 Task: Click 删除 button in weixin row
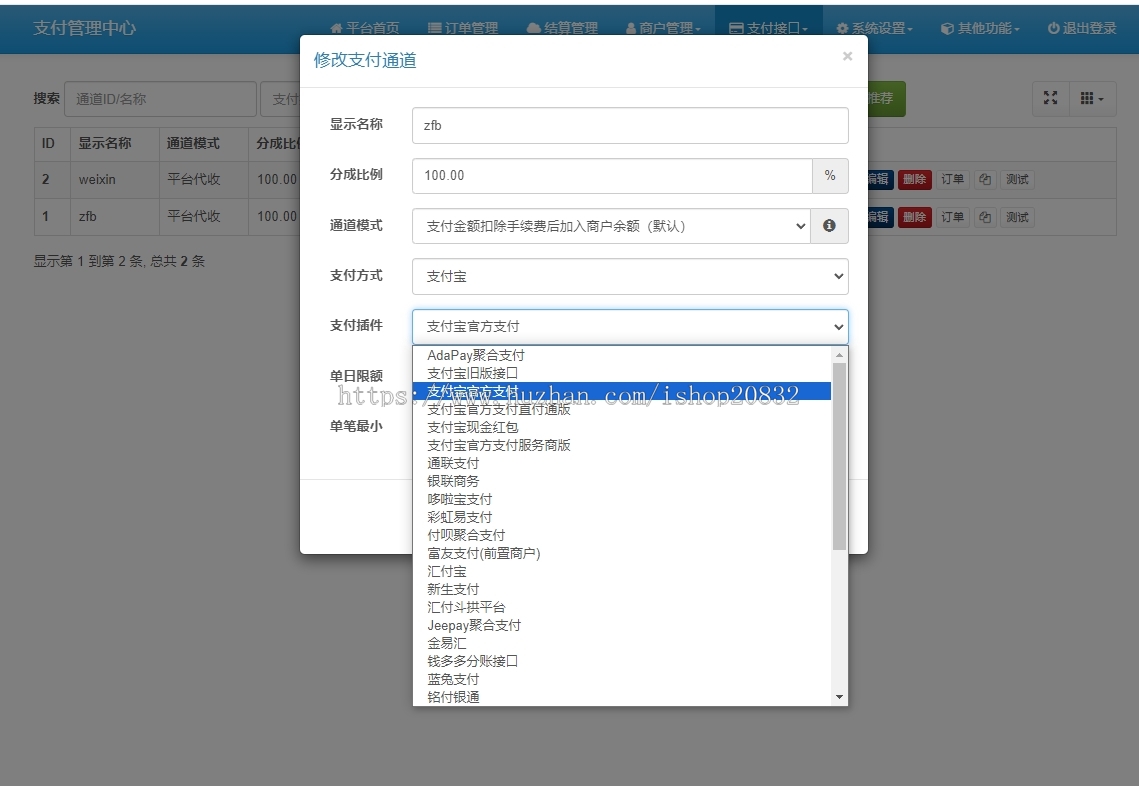pos(915,179)
